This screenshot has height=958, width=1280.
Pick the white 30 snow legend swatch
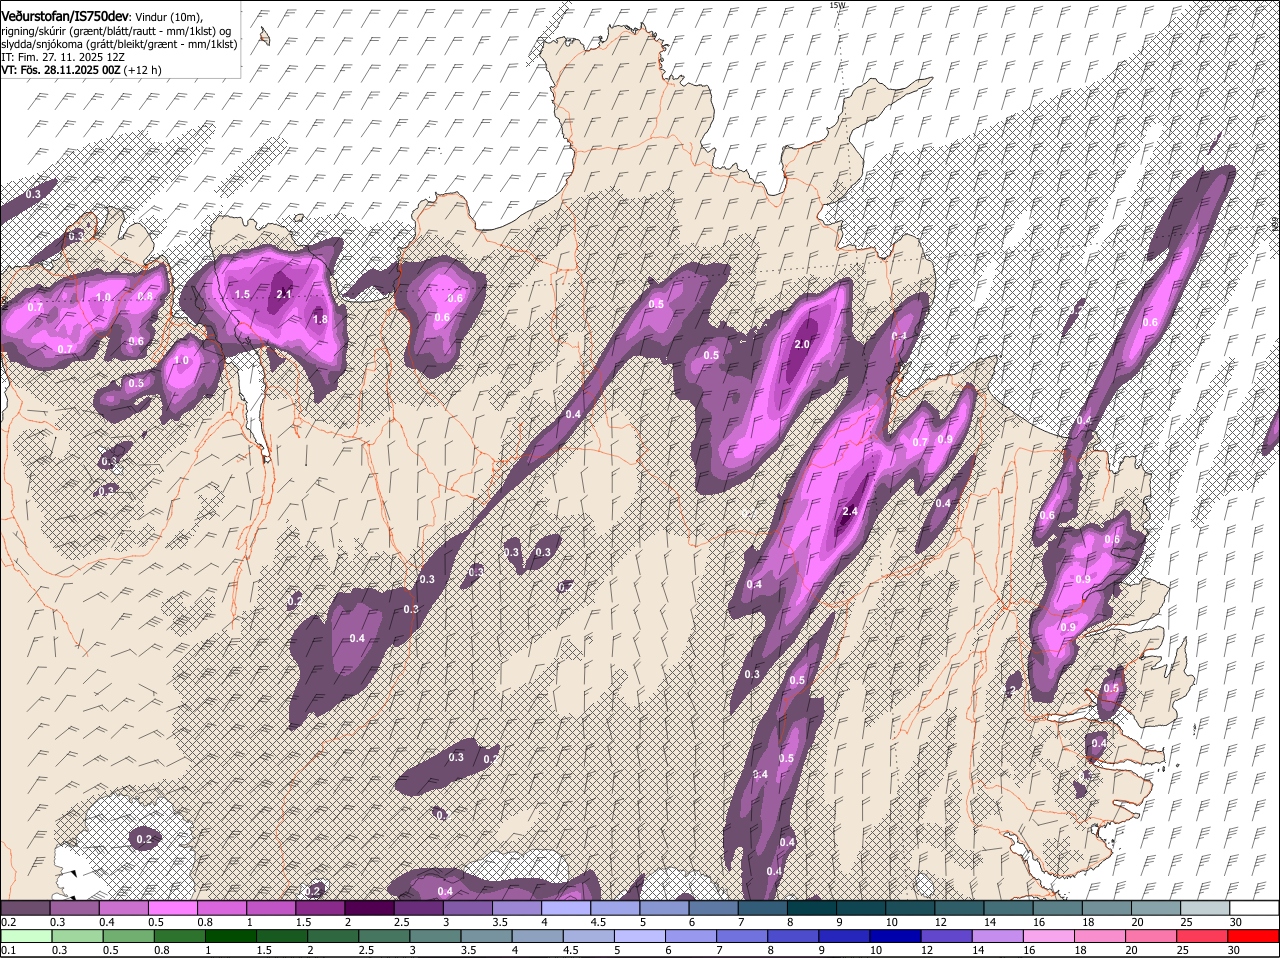pyautogui.click(x=1252, y=908)
